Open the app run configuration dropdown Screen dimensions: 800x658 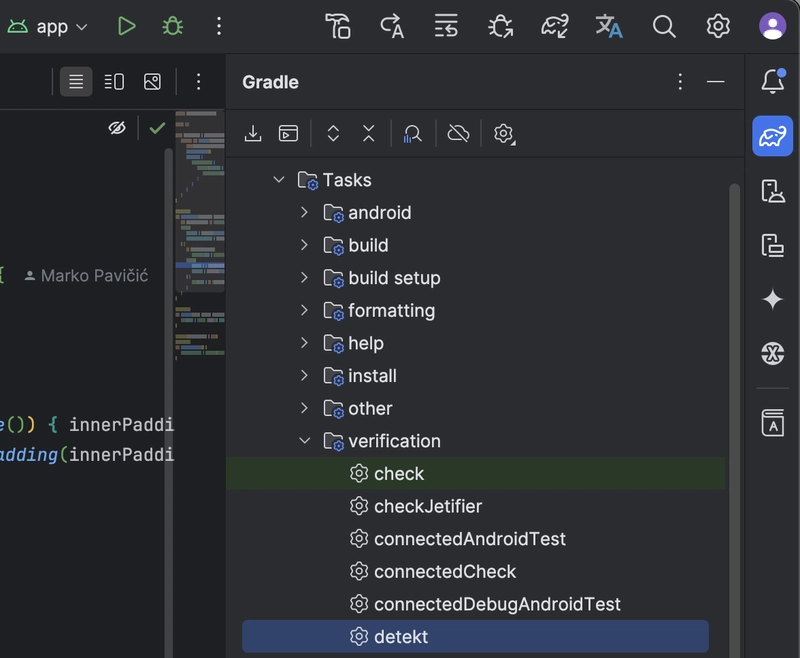tap(47, 26)
